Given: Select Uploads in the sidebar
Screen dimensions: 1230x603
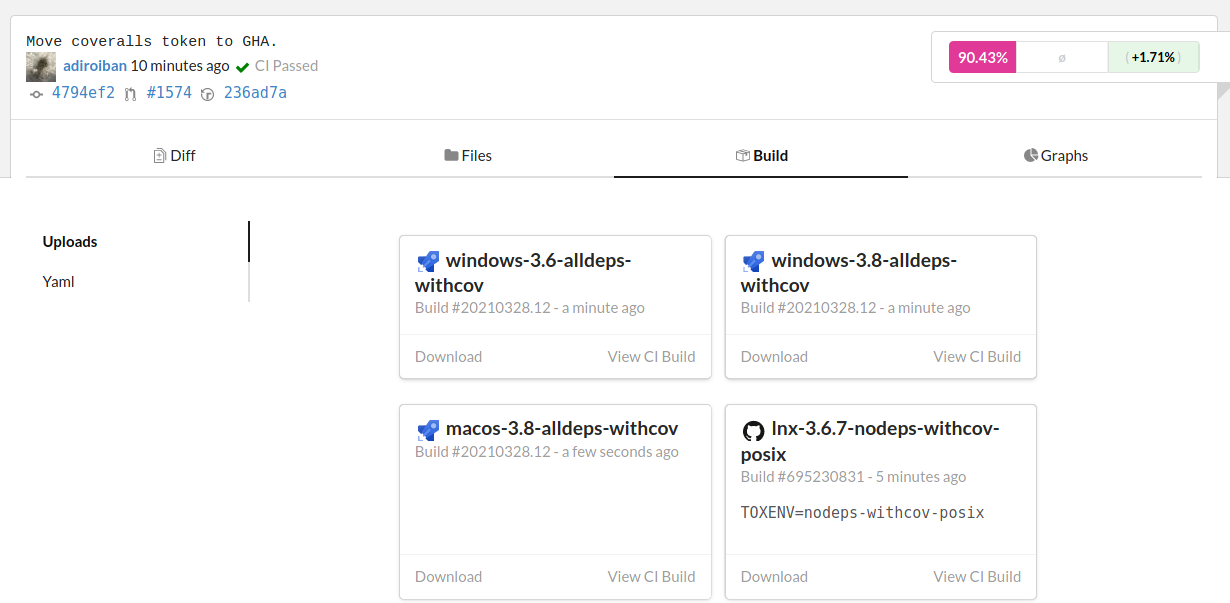Looking at the screenshot, I should tap(70, 242).
